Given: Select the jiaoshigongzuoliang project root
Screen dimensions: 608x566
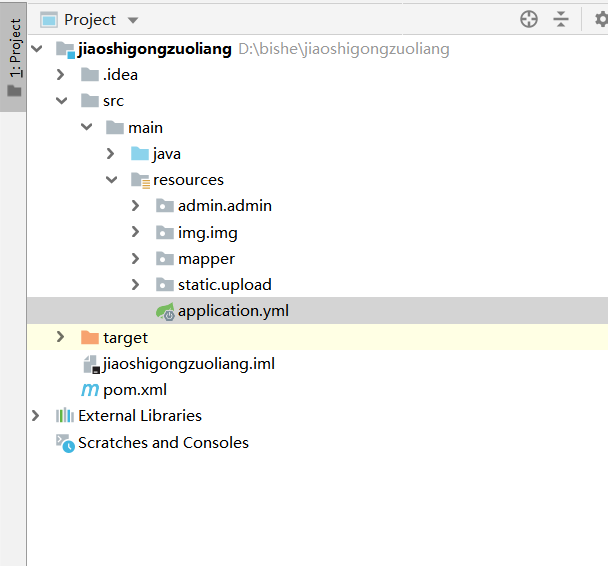Looking at the screenshot, I should click(x=154, y=49).
